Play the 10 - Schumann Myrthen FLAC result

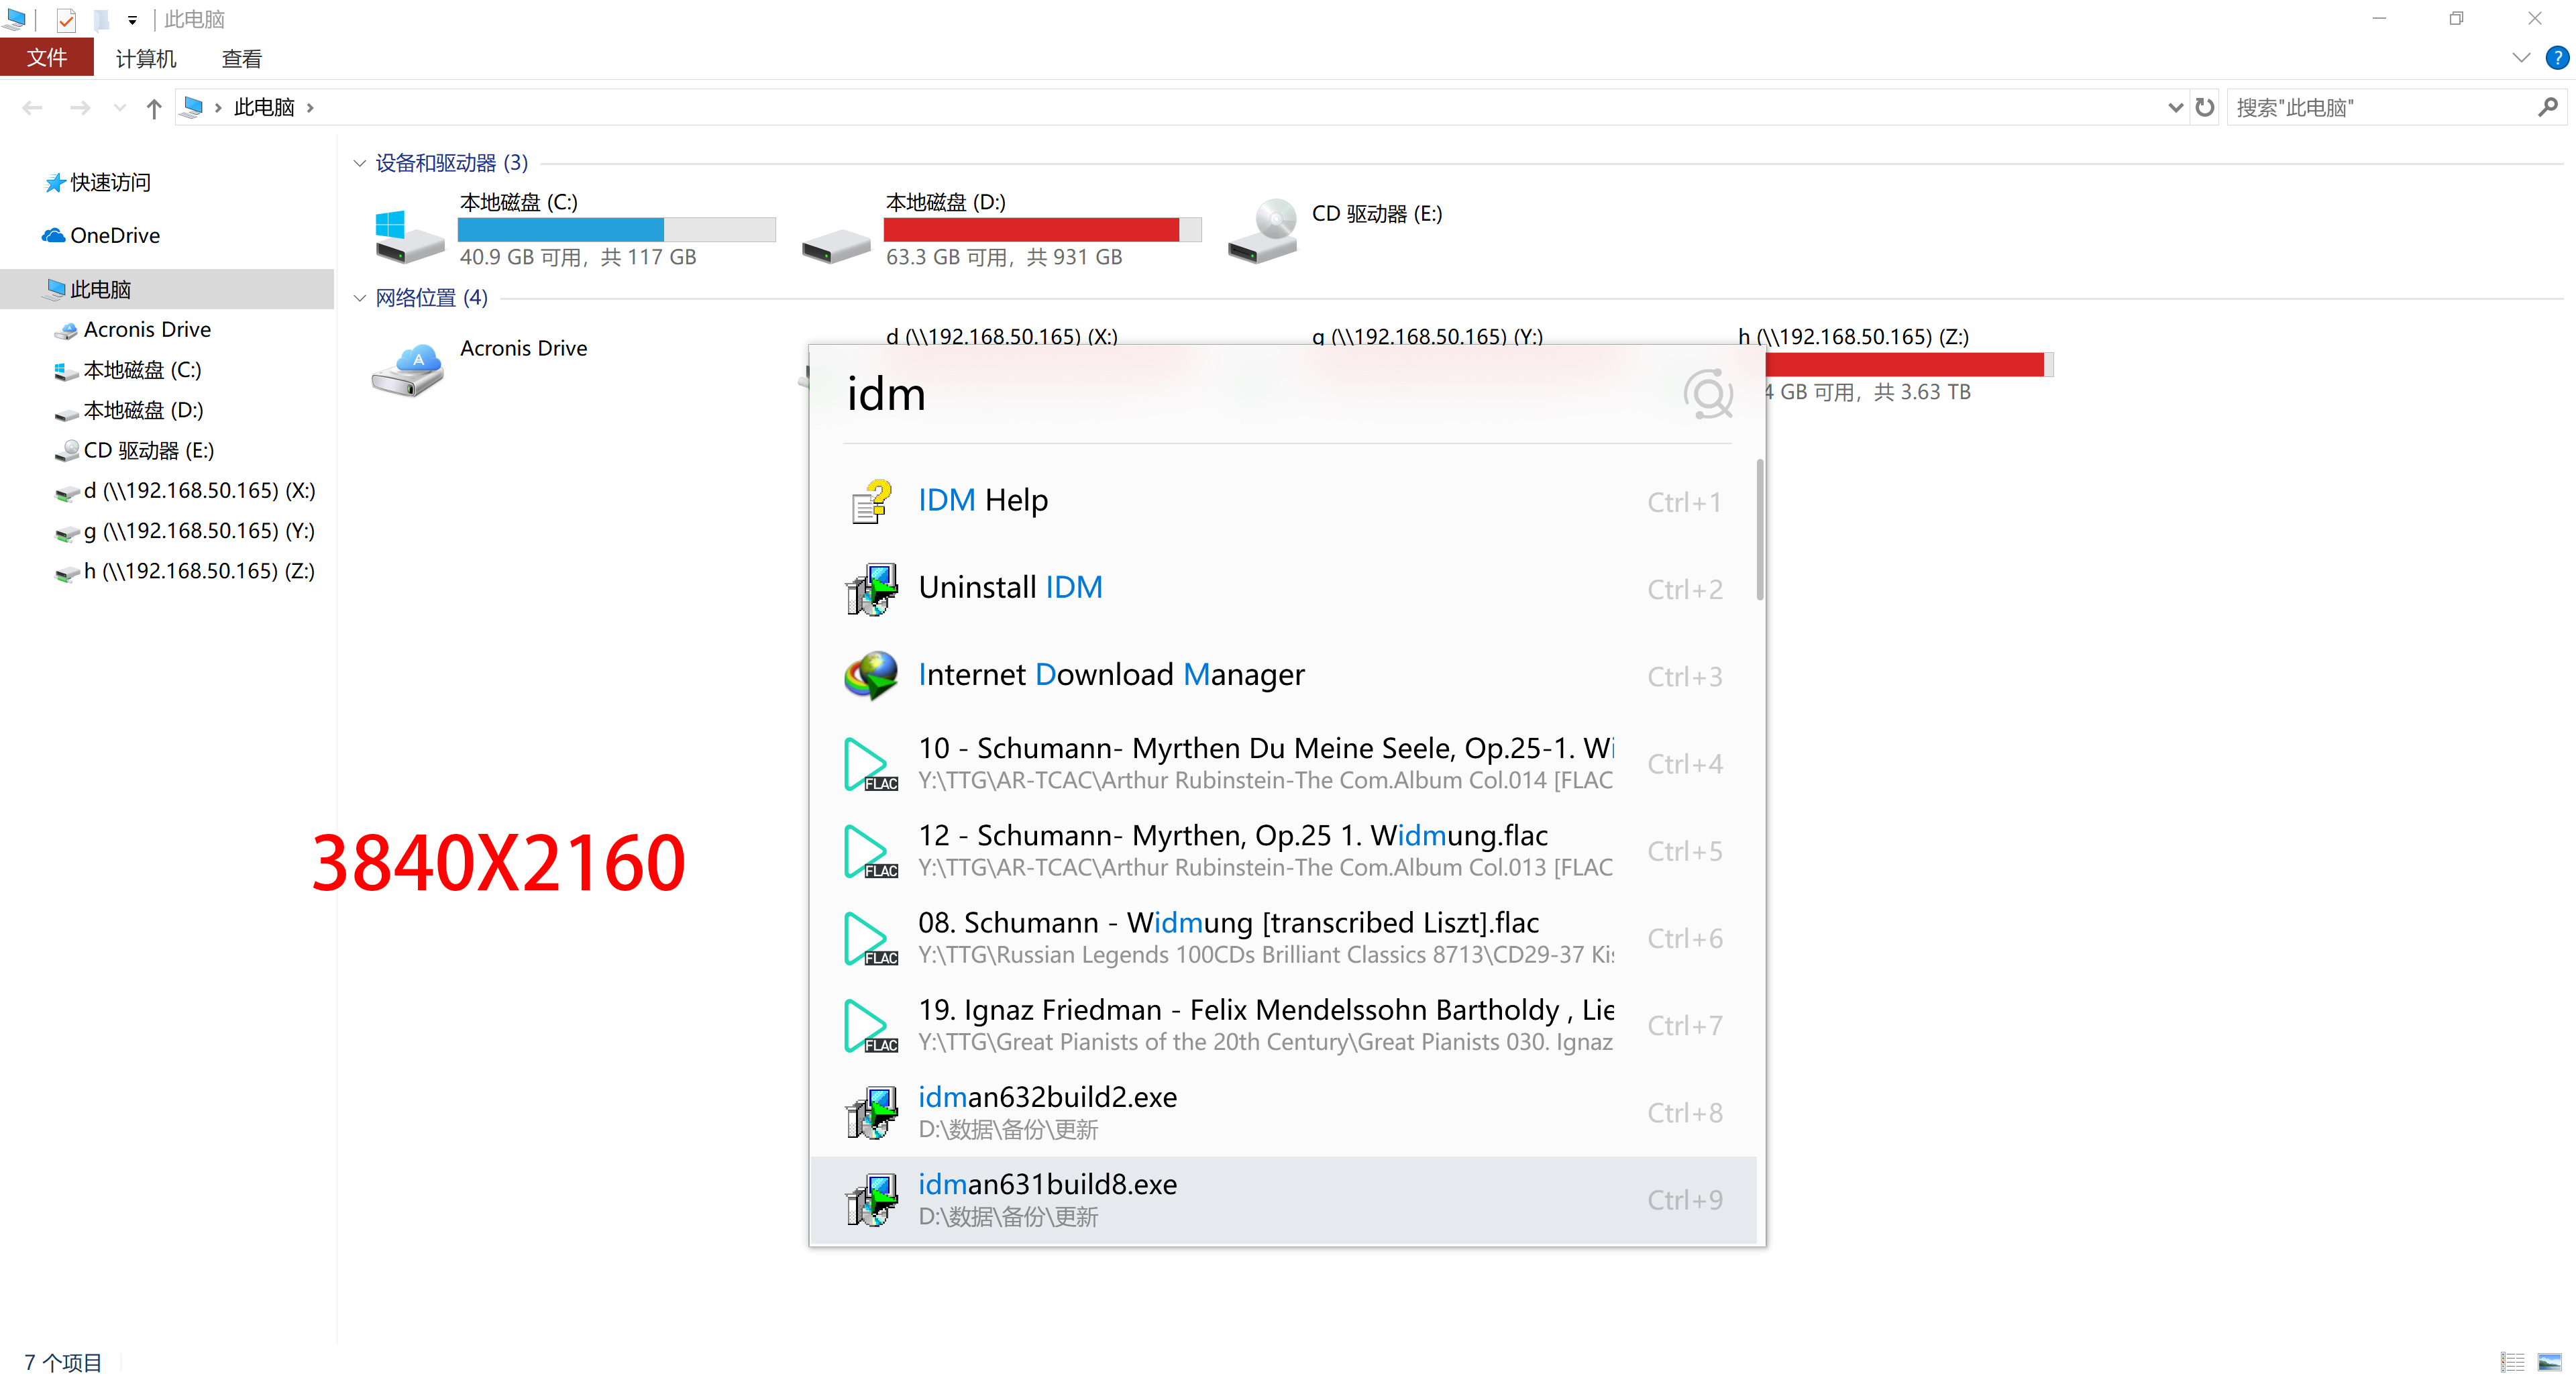click(x=1283, y=763)
